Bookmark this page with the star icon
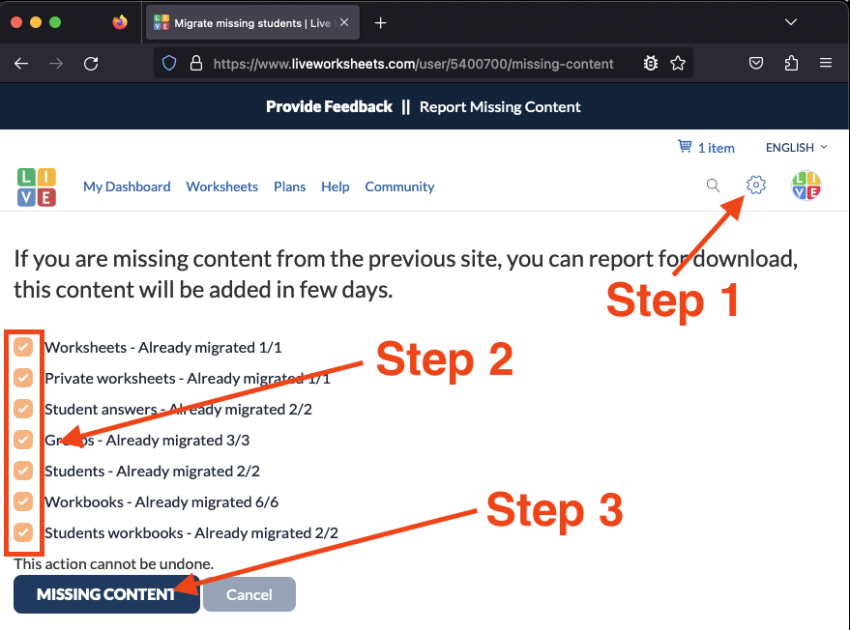The image size is (850, 630). point(678,63)
